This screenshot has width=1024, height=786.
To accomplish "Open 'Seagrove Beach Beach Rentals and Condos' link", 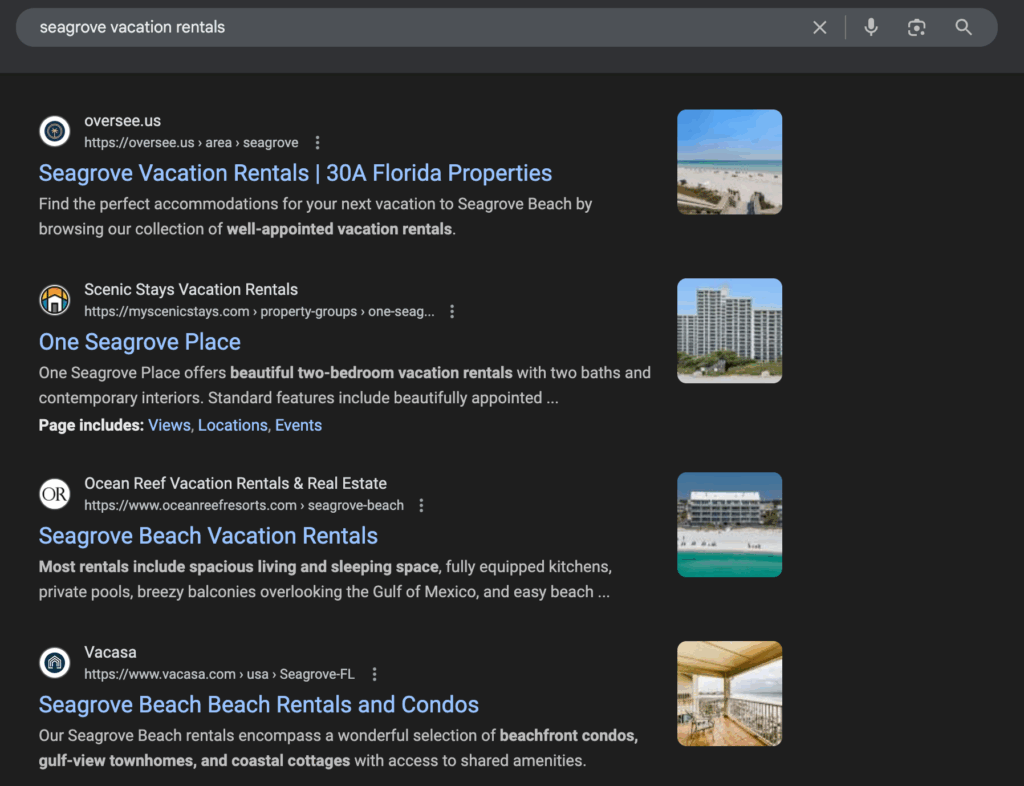I will tap(259, 704).
